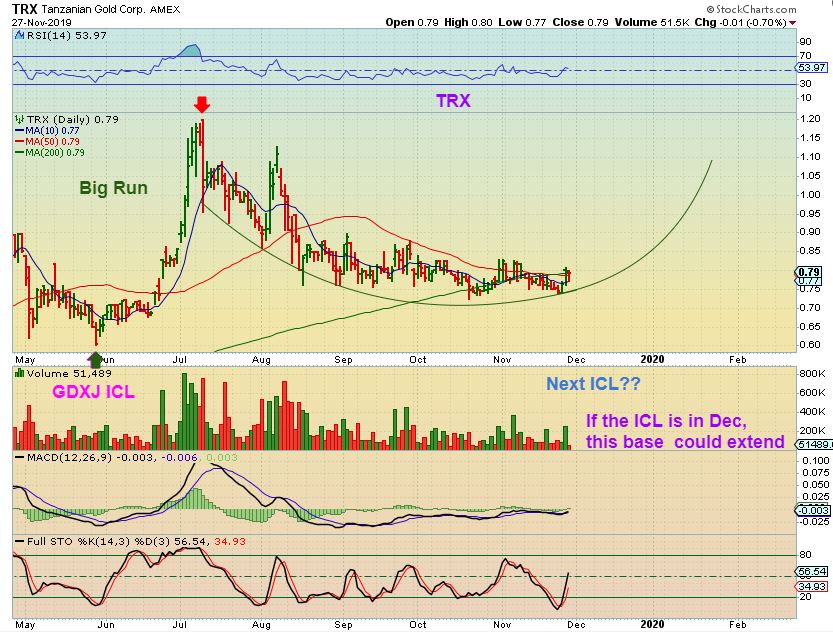
Task: Click the High 0.80 quote value
Action: point(468,22)
